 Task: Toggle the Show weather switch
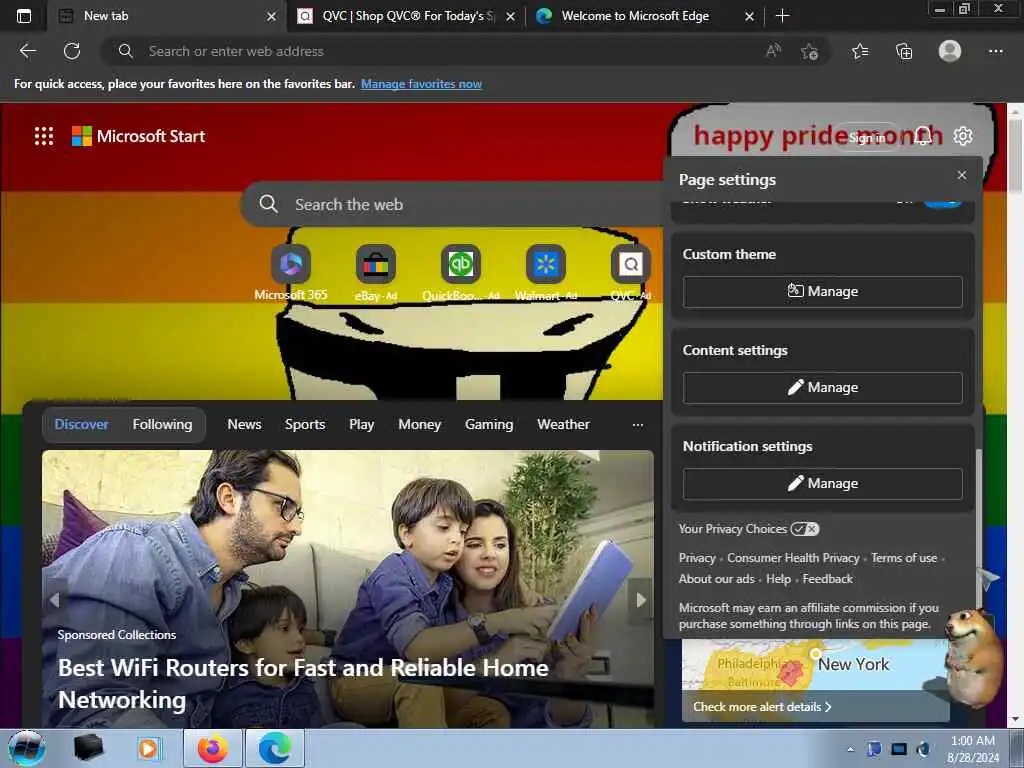click(942, 202)
